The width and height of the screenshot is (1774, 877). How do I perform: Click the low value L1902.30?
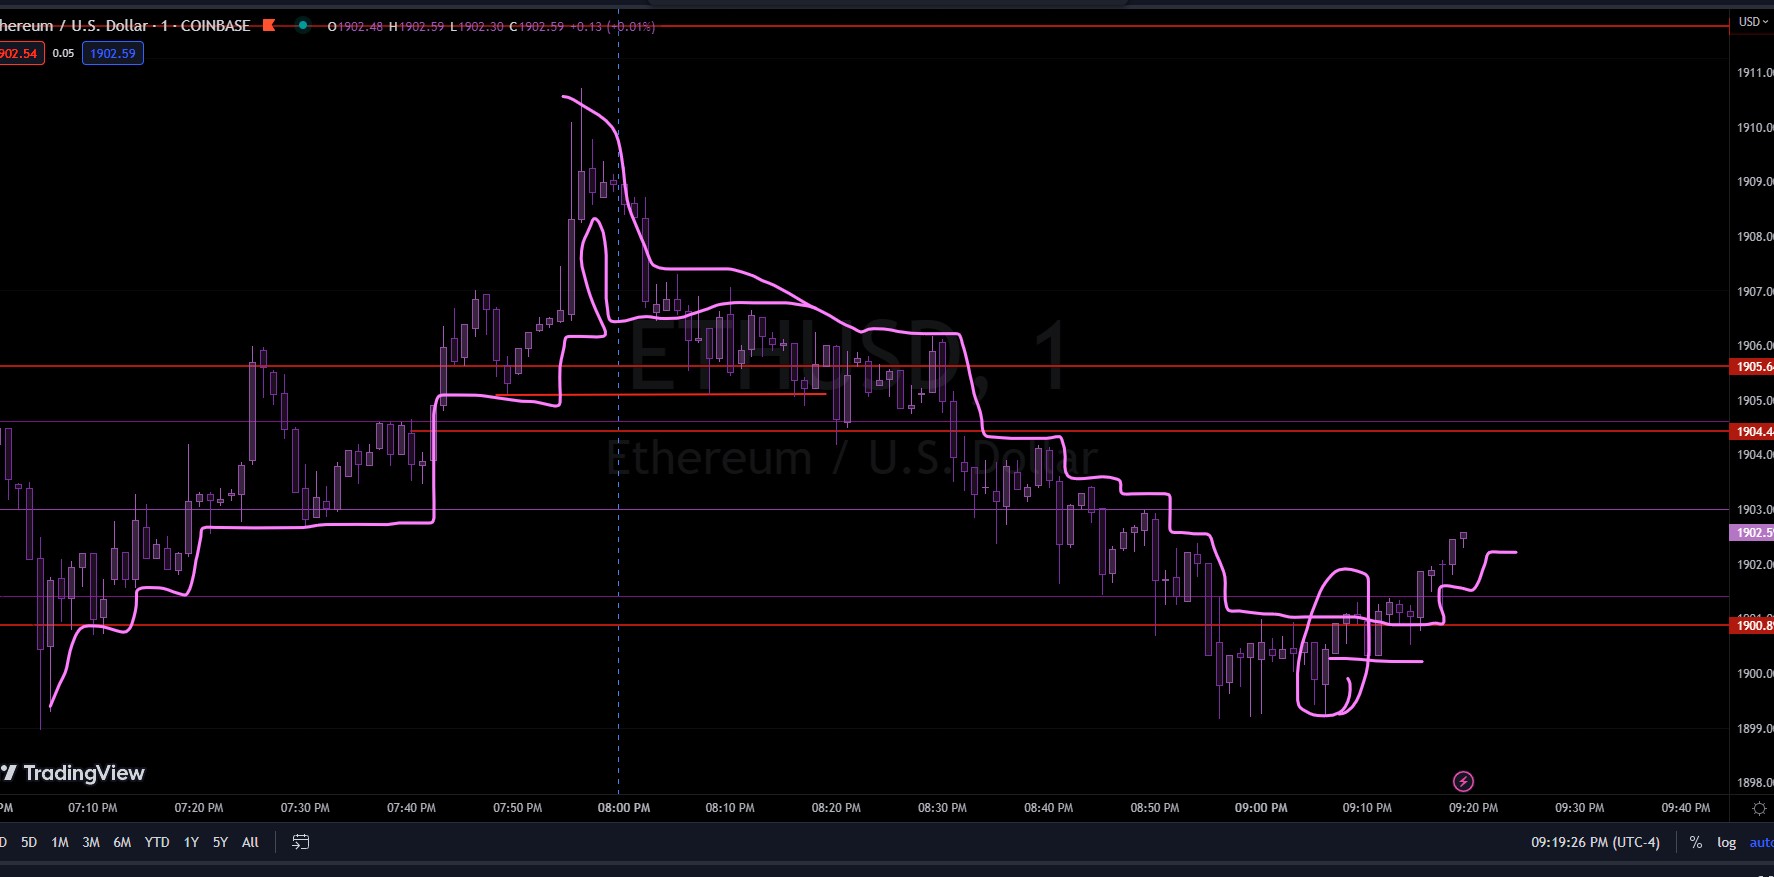point(476,26)
